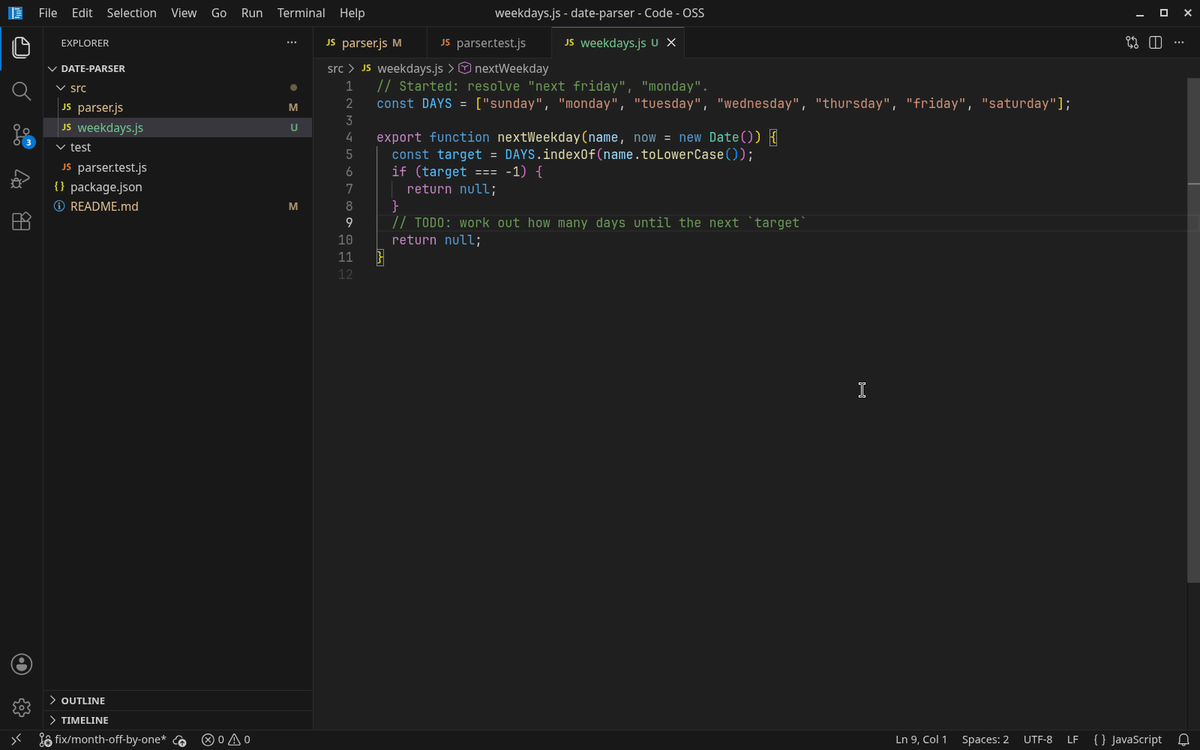Click the info icon beside README.md

click(x=60, y=207)
